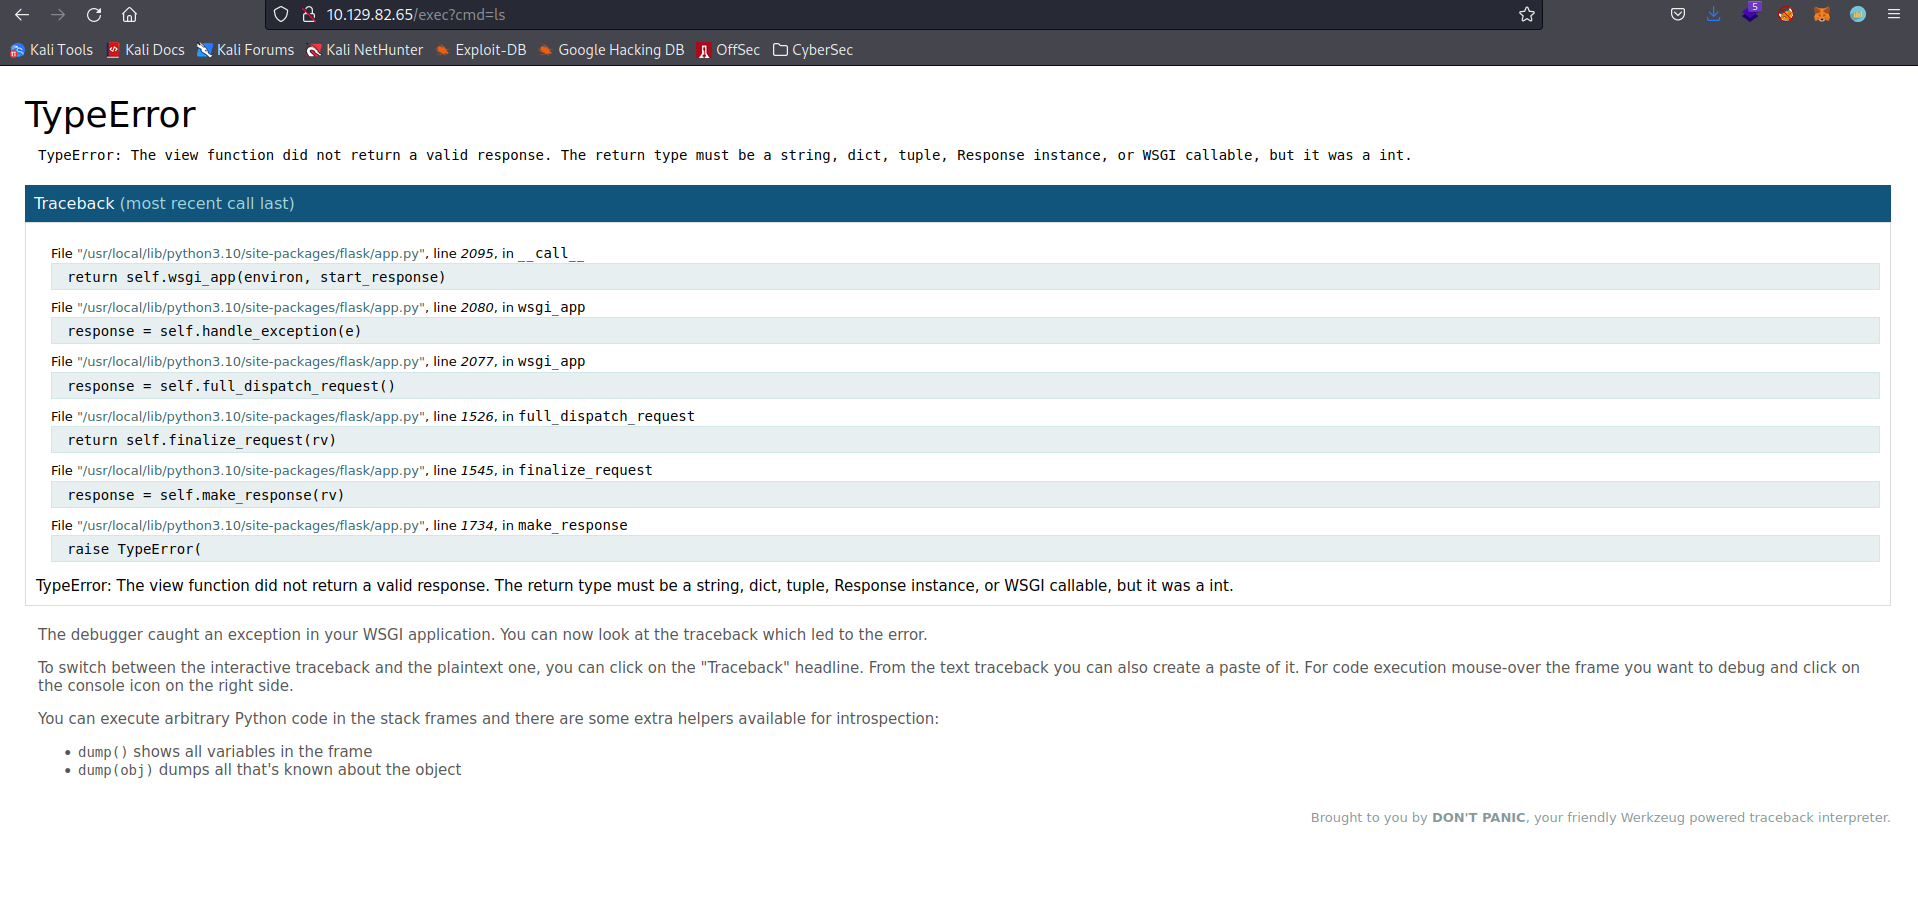This screenshot has height=902, width=1918.
Task: Click the insecure connection padlock icon
Action: click(309, 15)
